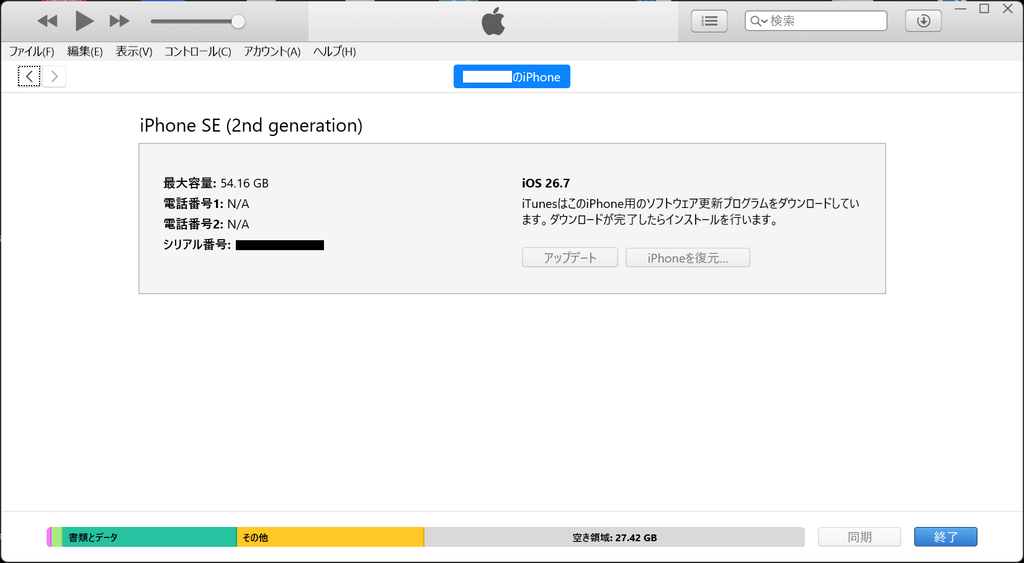This screenshot has width=1024, height=563.
Task: Click the light green storage segment
Action: click(x=57, y=537)
